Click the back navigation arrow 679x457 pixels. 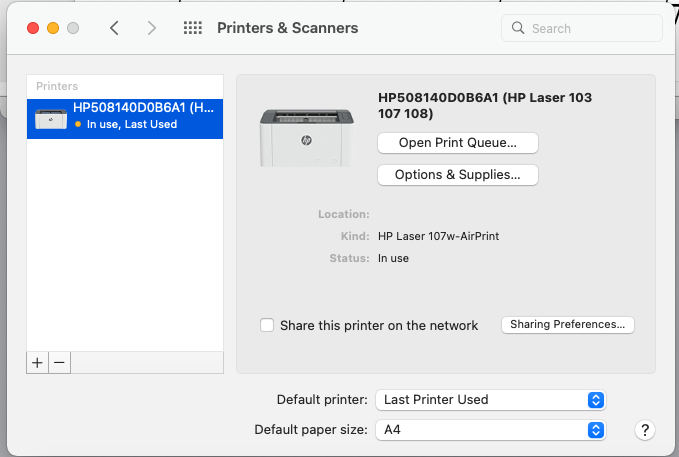114,28
